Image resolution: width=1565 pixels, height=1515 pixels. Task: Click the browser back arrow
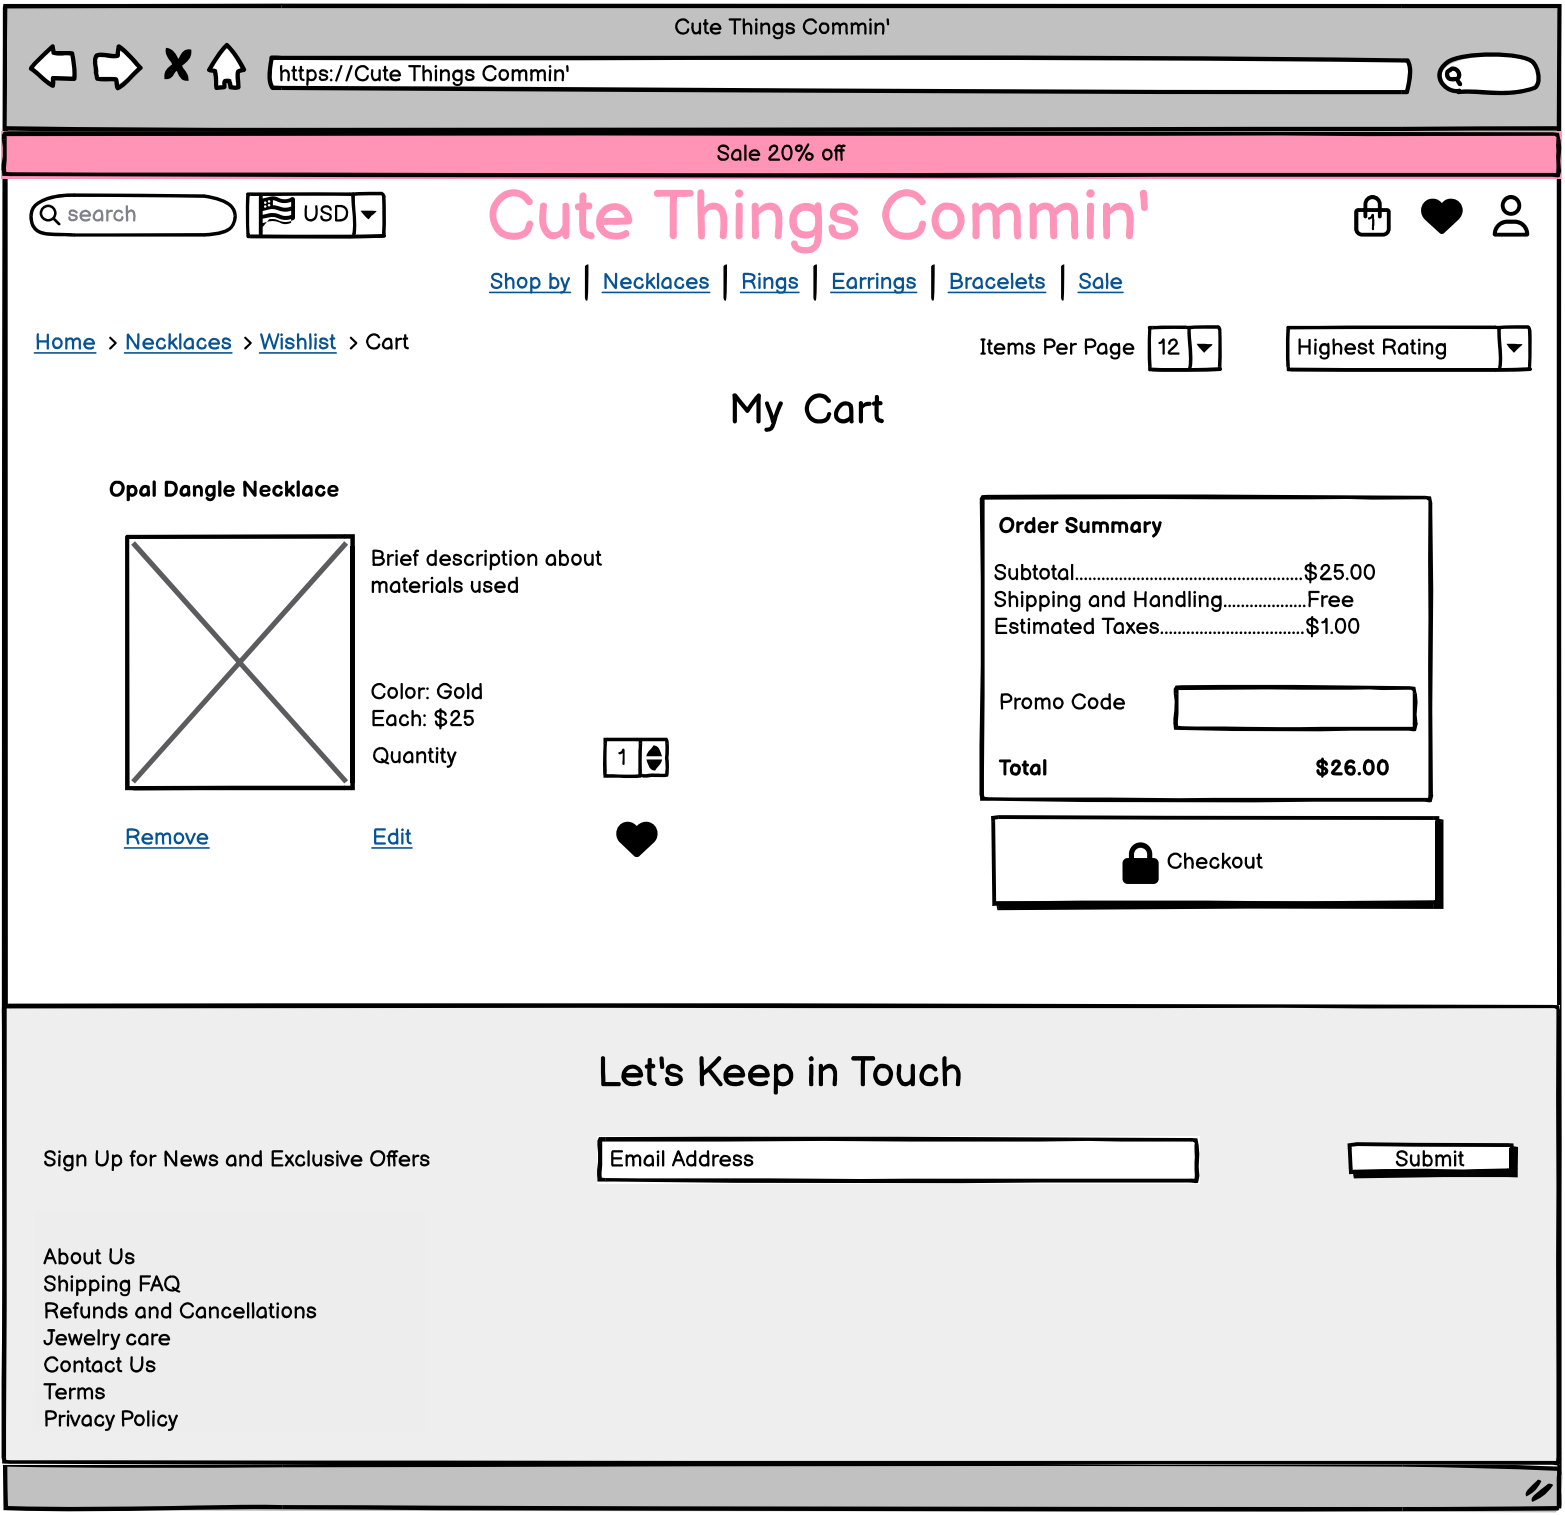click(53, 67)
